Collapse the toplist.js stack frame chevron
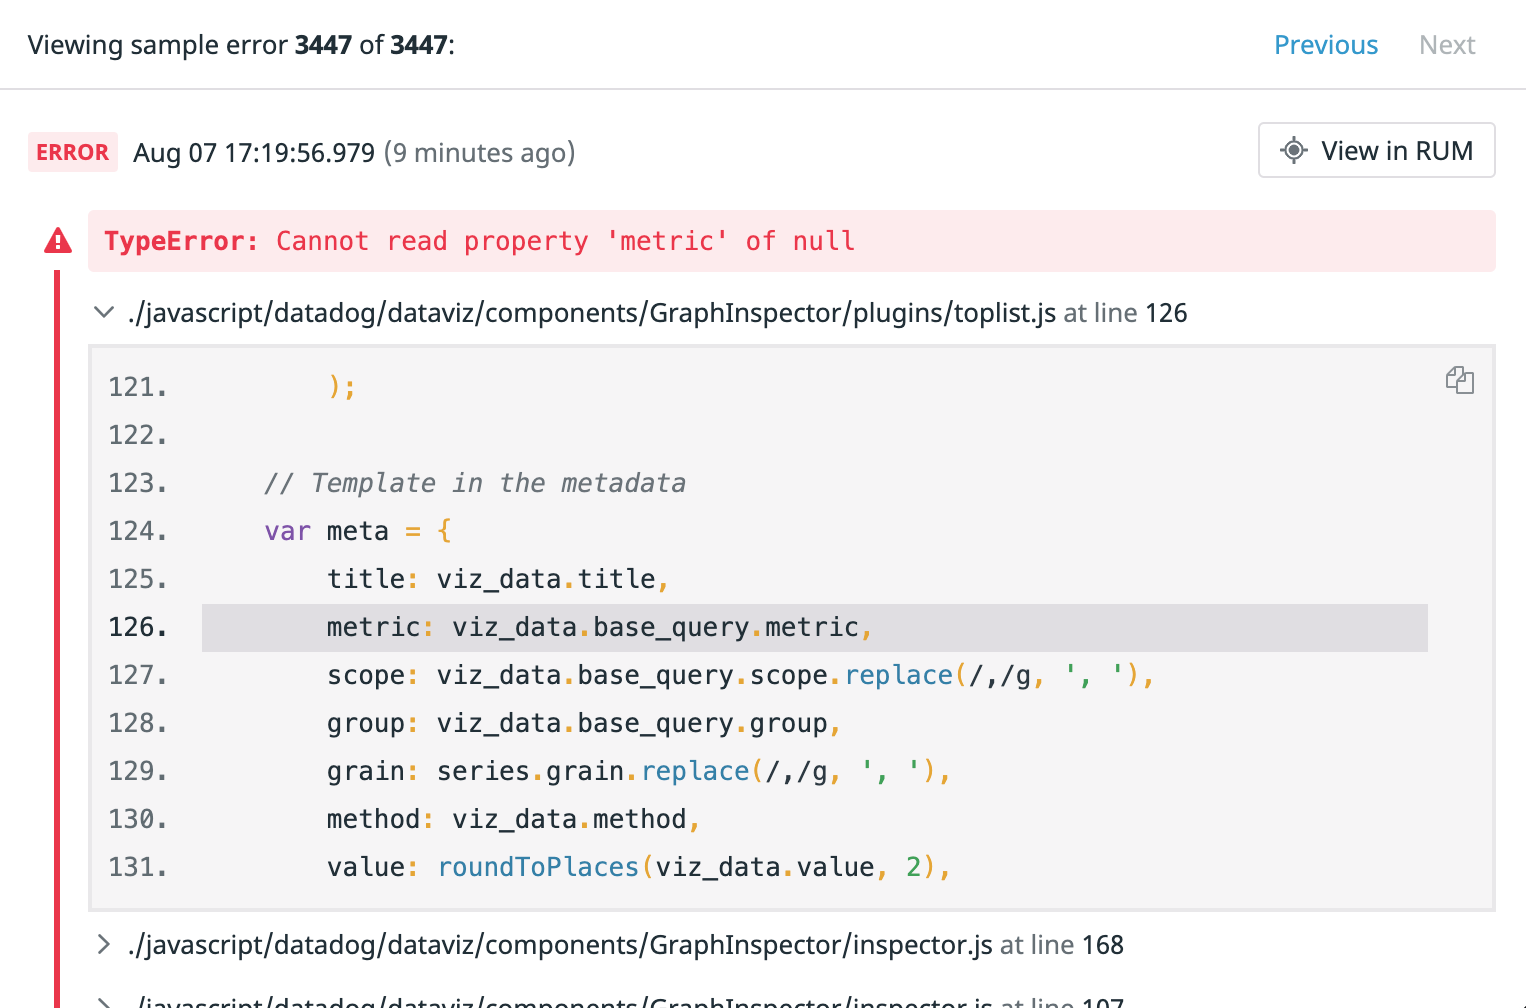The height and width of the screenshot is (1008, 1526). pos(103,313)
